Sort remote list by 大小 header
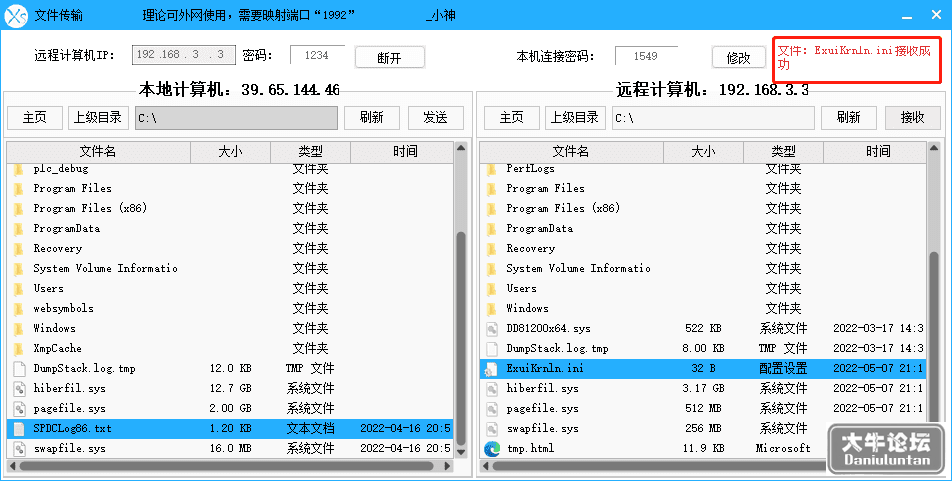Image resolution: width=952 pixels, height=481 pixels. pyautogui.click(x=704, y=152)
